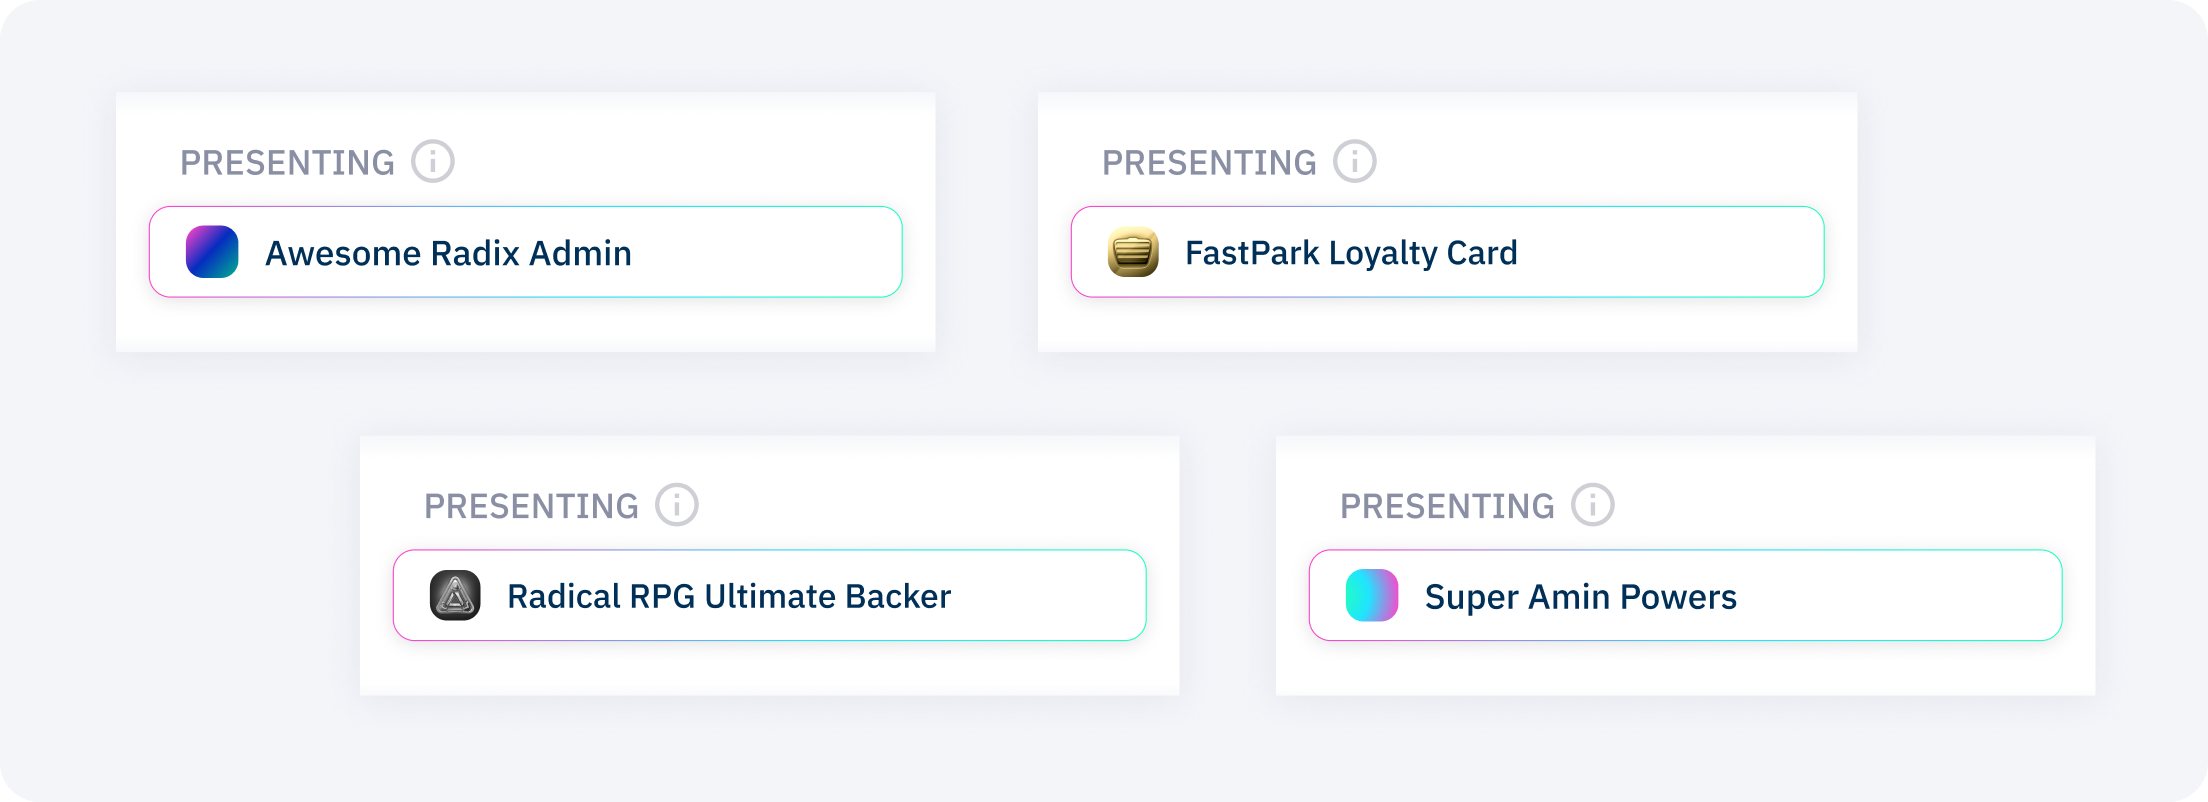The image size is (2208, 802).
Task: Click the gold FastPark Loyalty Card badge icon
Action: [1133, 252]
